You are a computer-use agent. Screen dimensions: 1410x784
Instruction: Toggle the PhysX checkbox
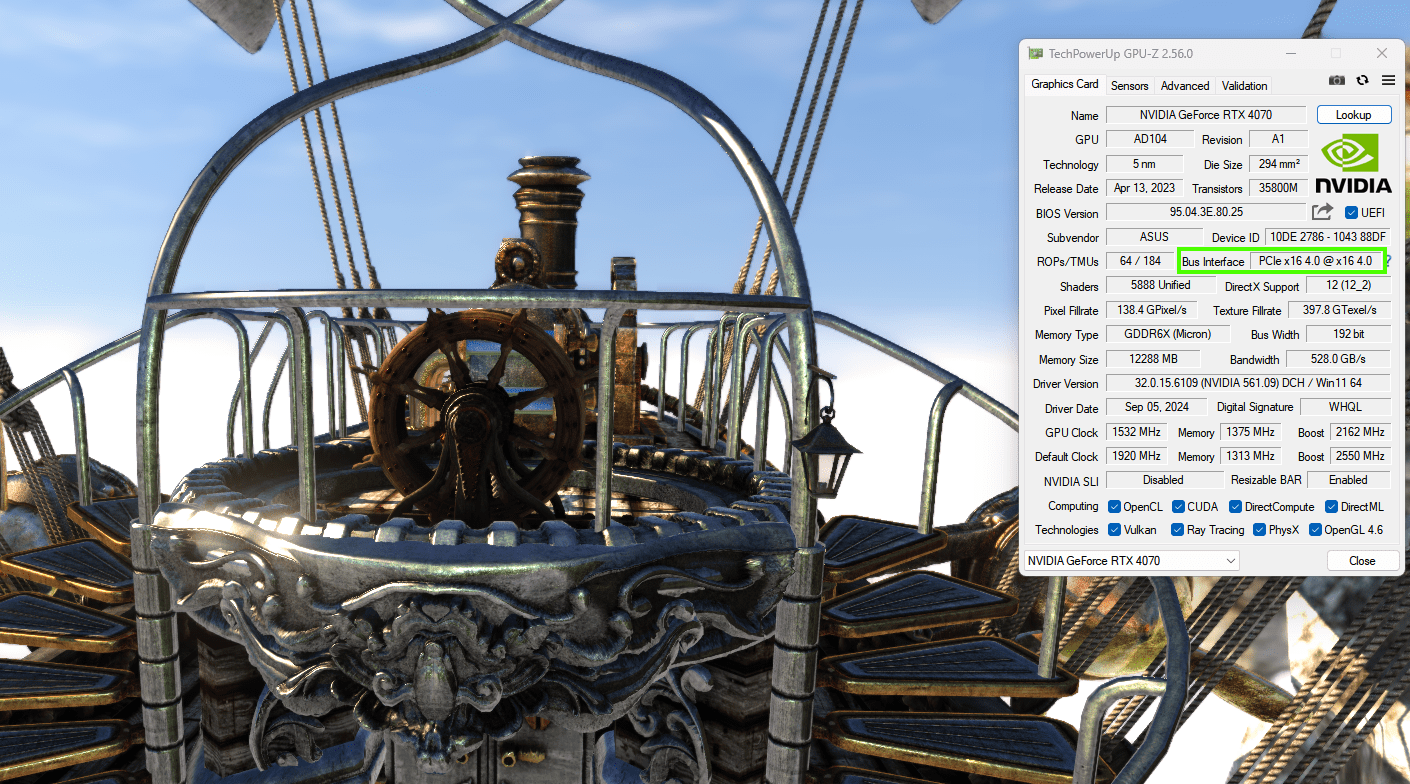pyautogui.click(x=1259, y=530)
